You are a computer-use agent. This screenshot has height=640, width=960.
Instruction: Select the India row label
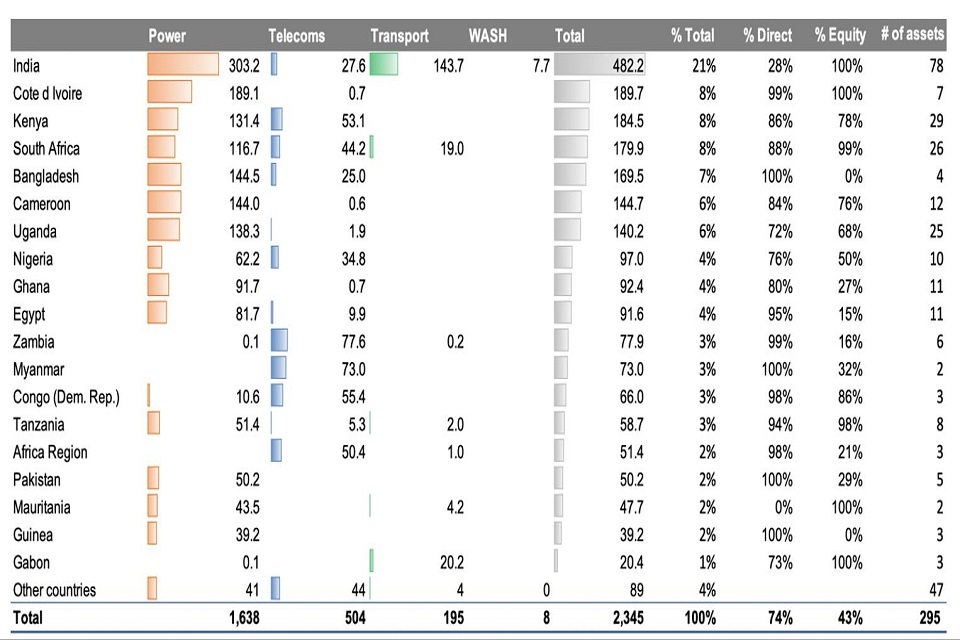click(x=27, y=66)
